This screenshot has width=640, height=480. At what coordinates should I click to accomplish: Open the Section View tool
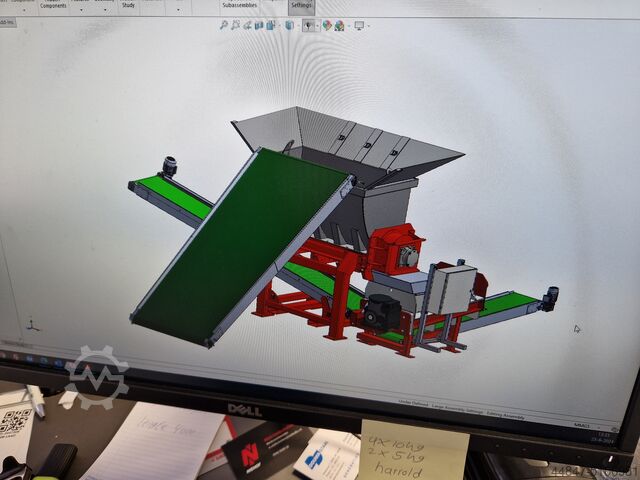[x=257, y=24]
